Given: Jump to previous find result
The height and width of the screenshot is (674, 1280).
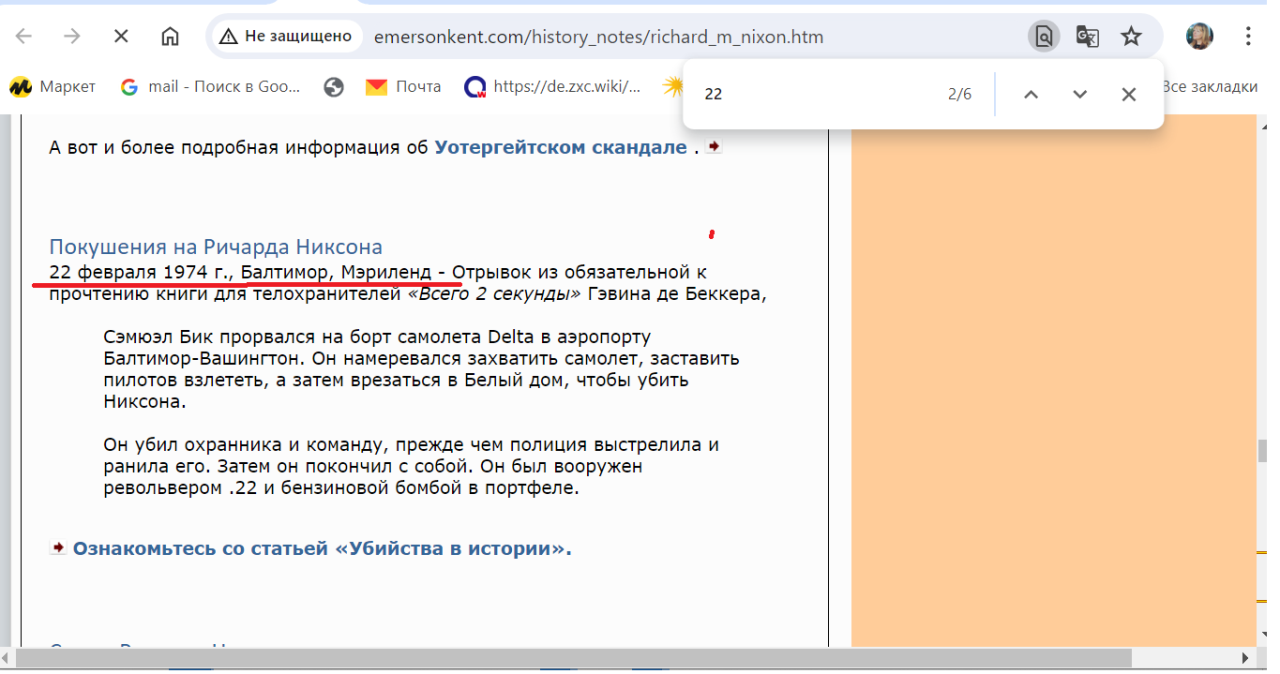Looking at the screenshot, I should click(x=1031, y=94).
